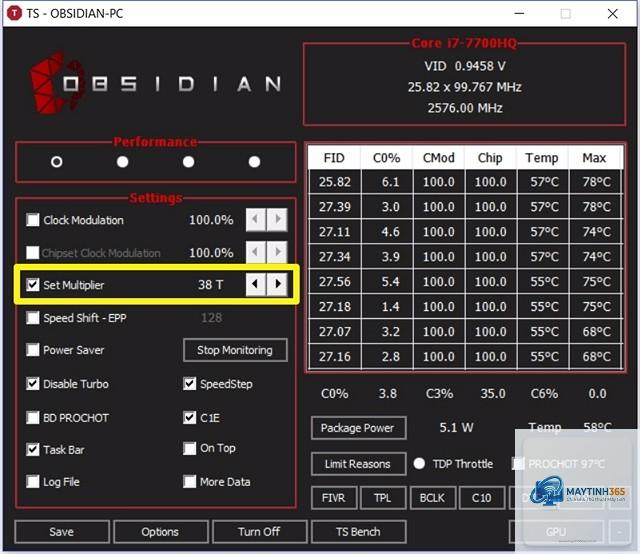The image size is (640, 554).
Task: Open the Options dialog
Action: tap(160, 532)
